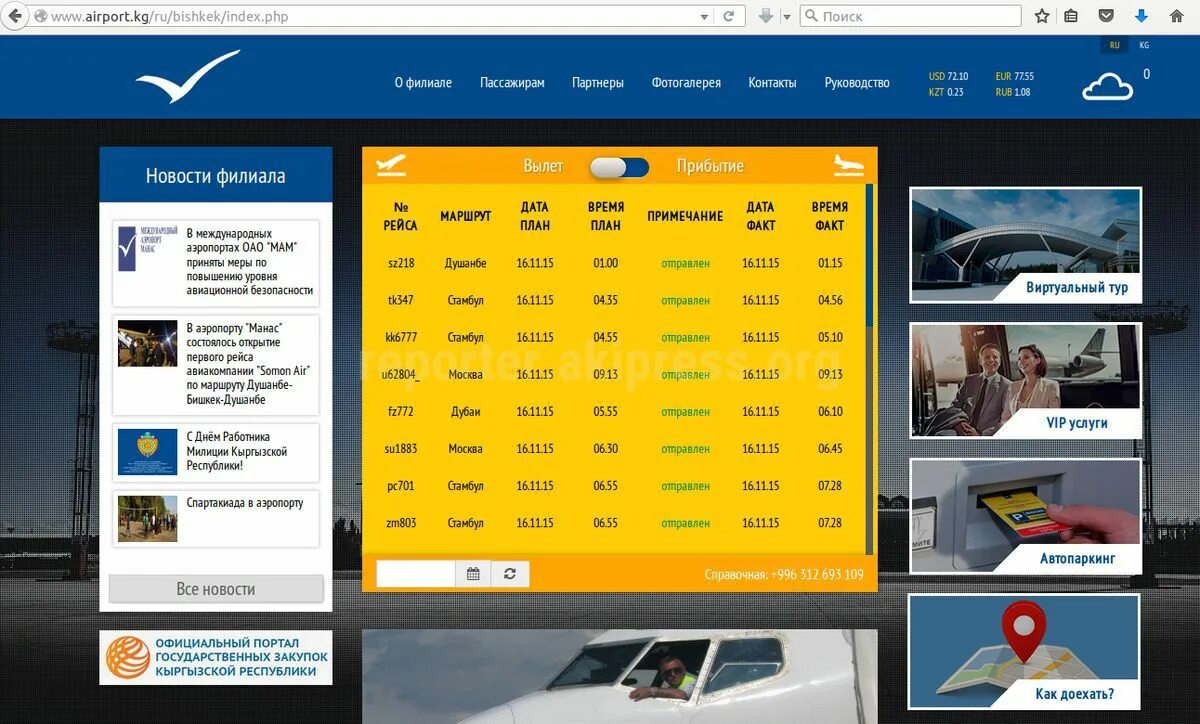Screen dimensions: 1200x724
Task: Click the airport bird logo
Action: (x=188, y=77)
